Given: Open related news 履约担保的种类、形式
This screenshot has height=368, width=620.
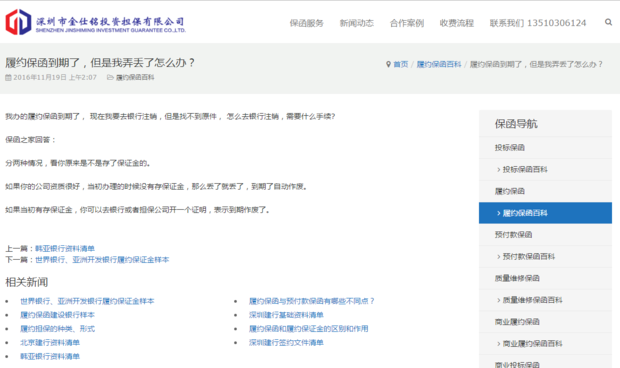Looking at the screenshot, I should tap(57, 329).
